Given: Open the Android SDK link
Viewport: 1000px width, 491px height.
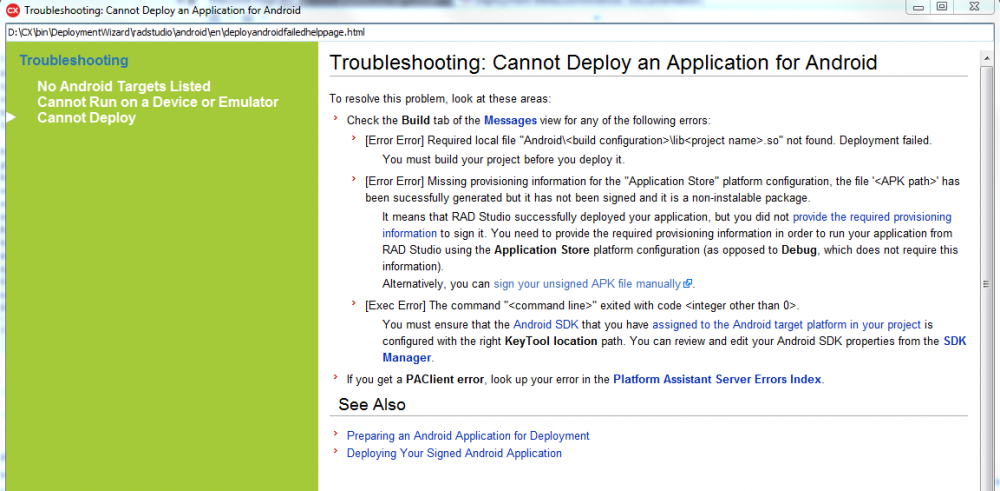Looking at the screenshot, I should 545,325.
